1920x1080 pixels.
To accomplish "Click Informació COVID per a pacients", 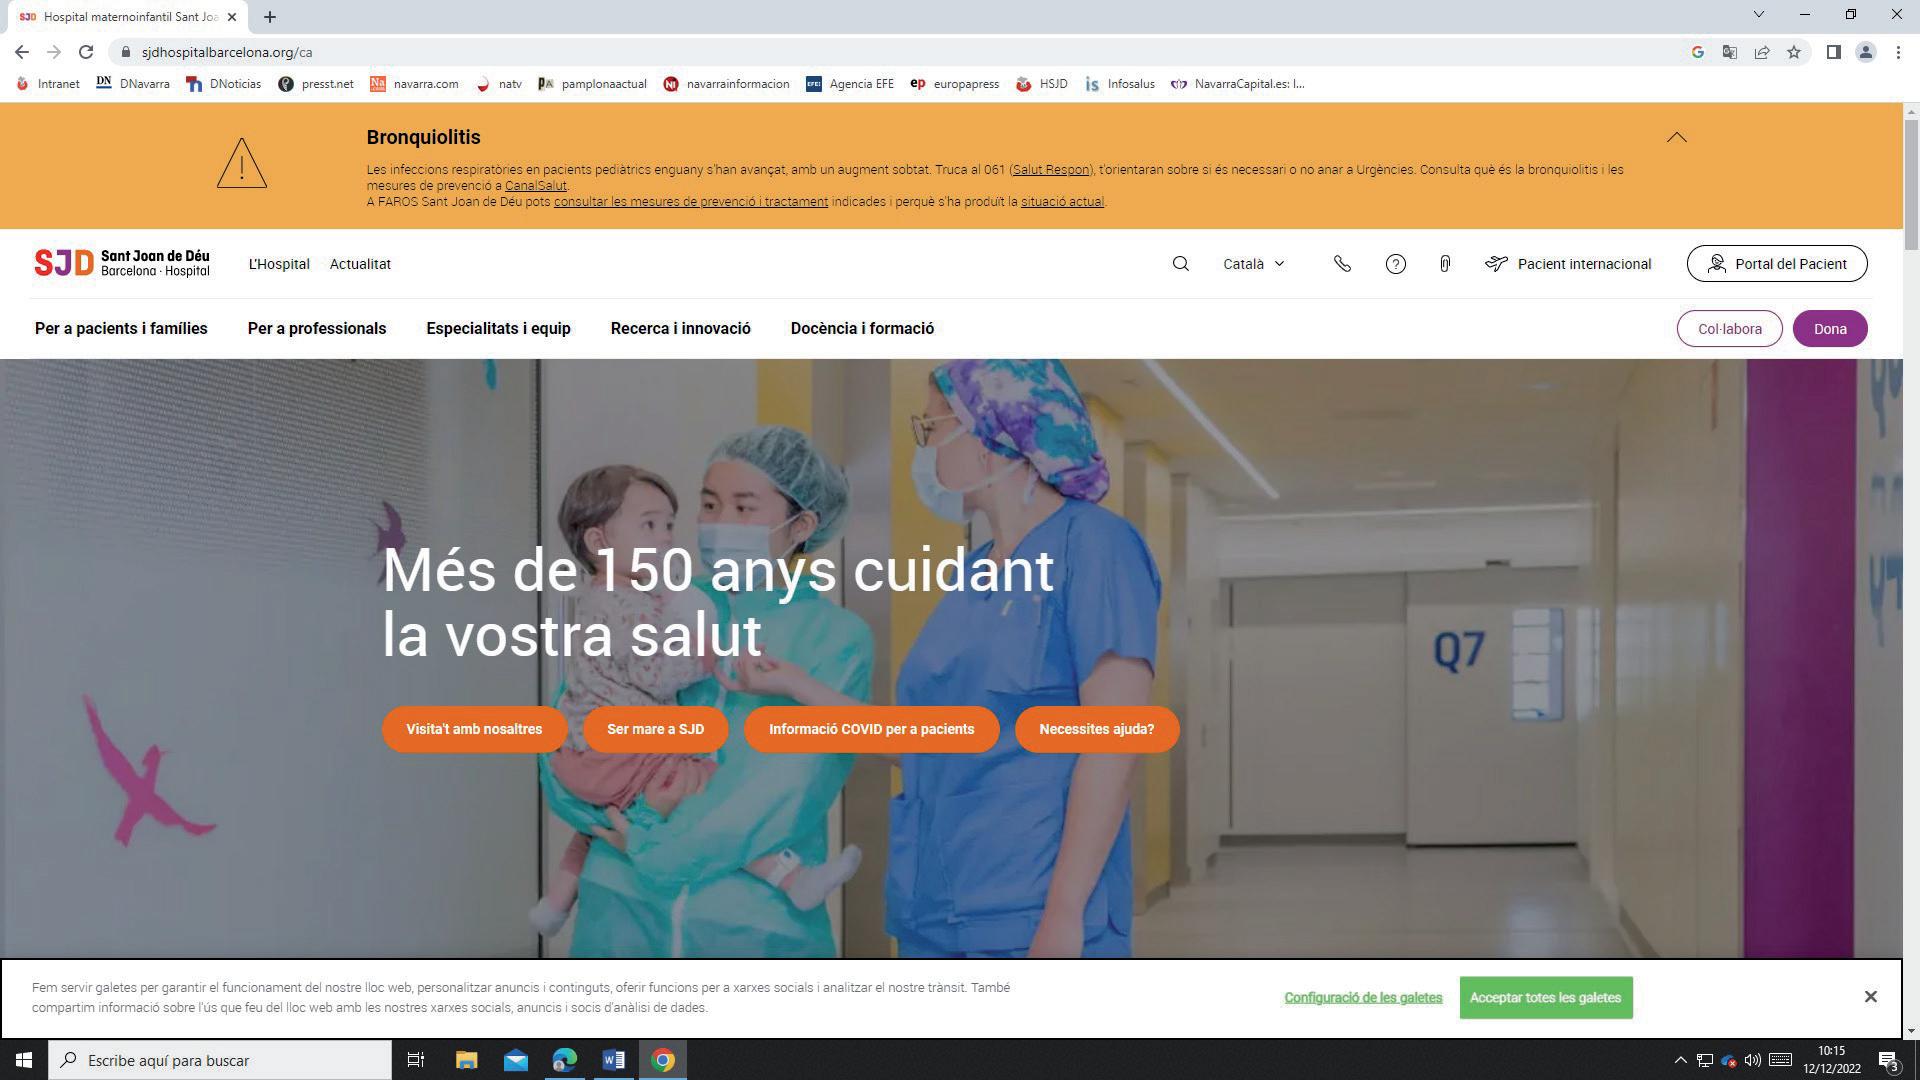I will click(x=871, y=729).
